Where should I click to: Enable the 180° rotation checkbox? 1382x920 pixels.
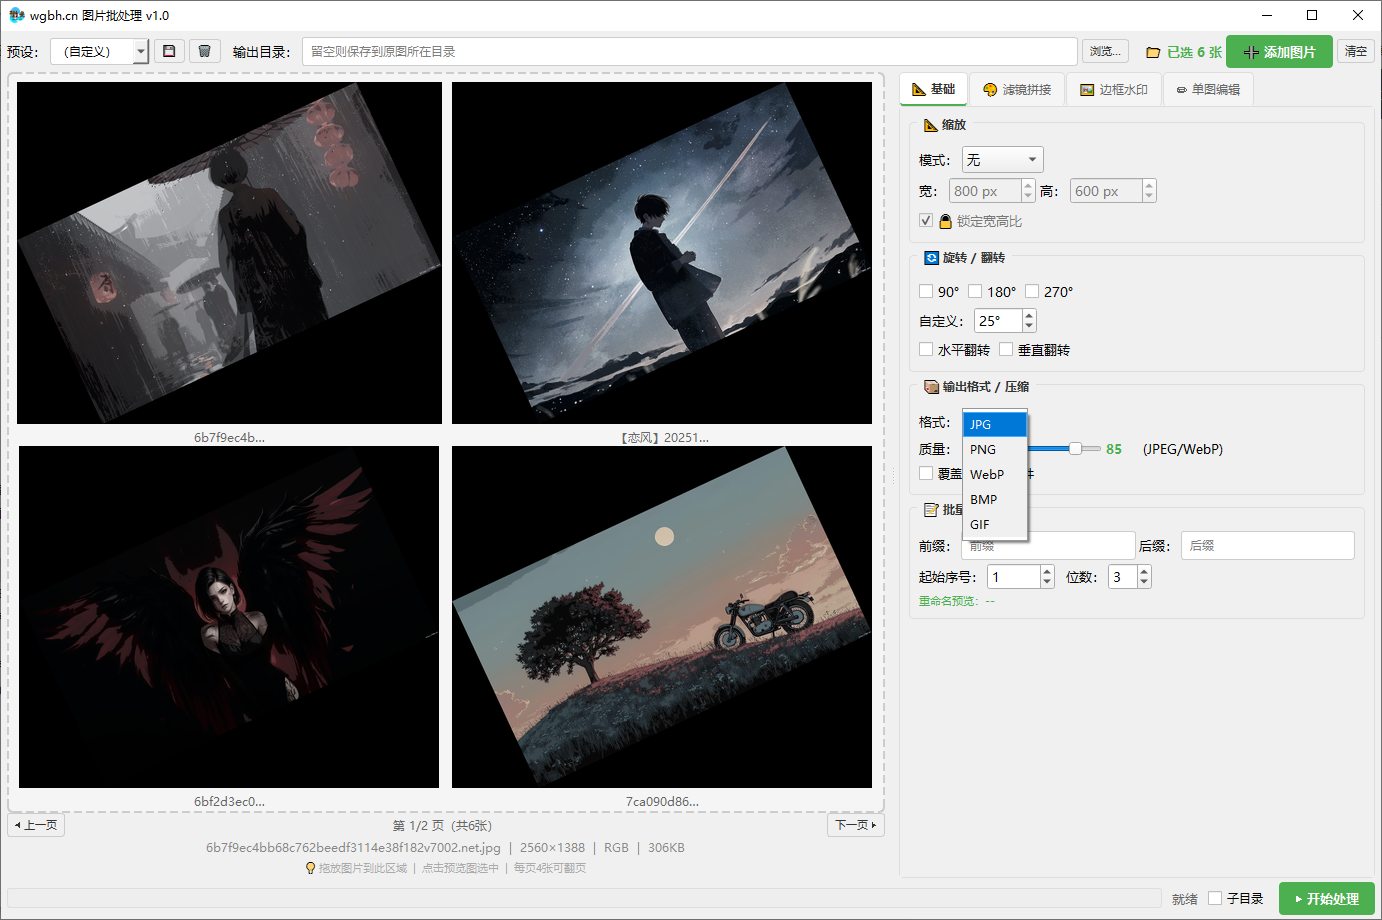[975, 292]
